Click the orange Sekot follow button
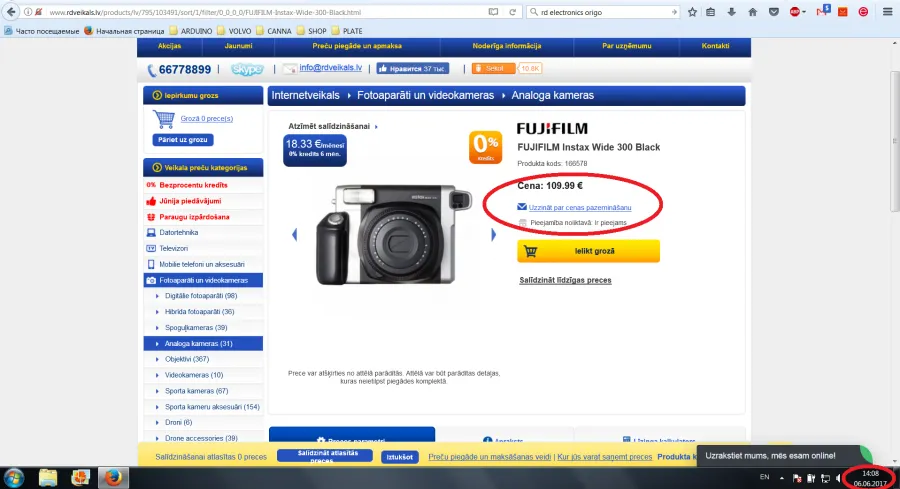The height and width of the screenshot is (489, 900). (493, 68)
